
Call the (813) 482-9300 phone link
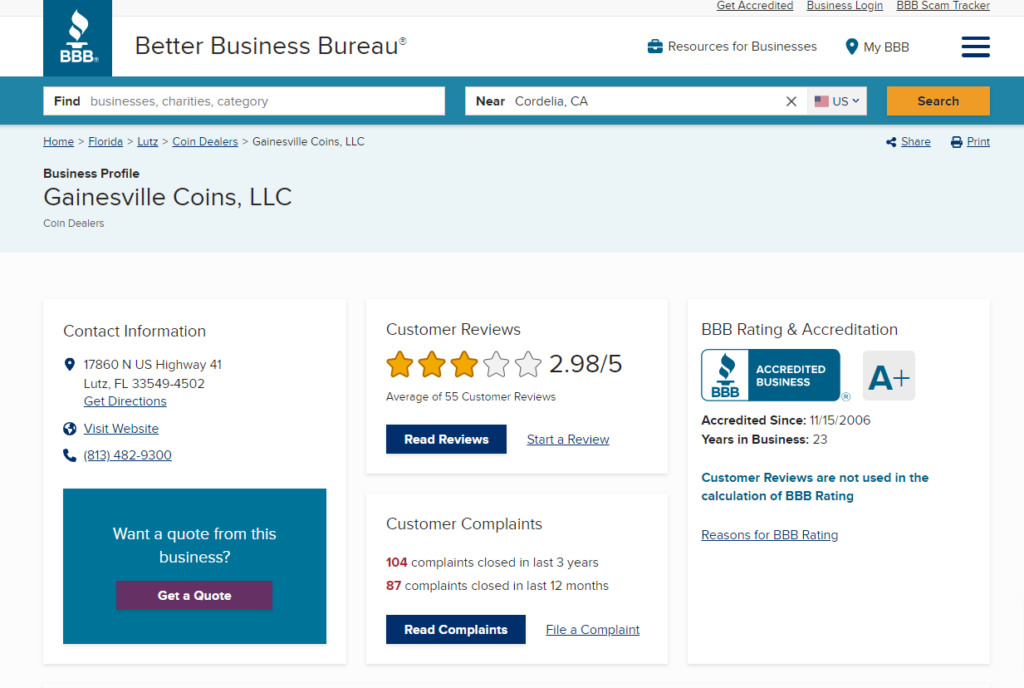(127, 455)
